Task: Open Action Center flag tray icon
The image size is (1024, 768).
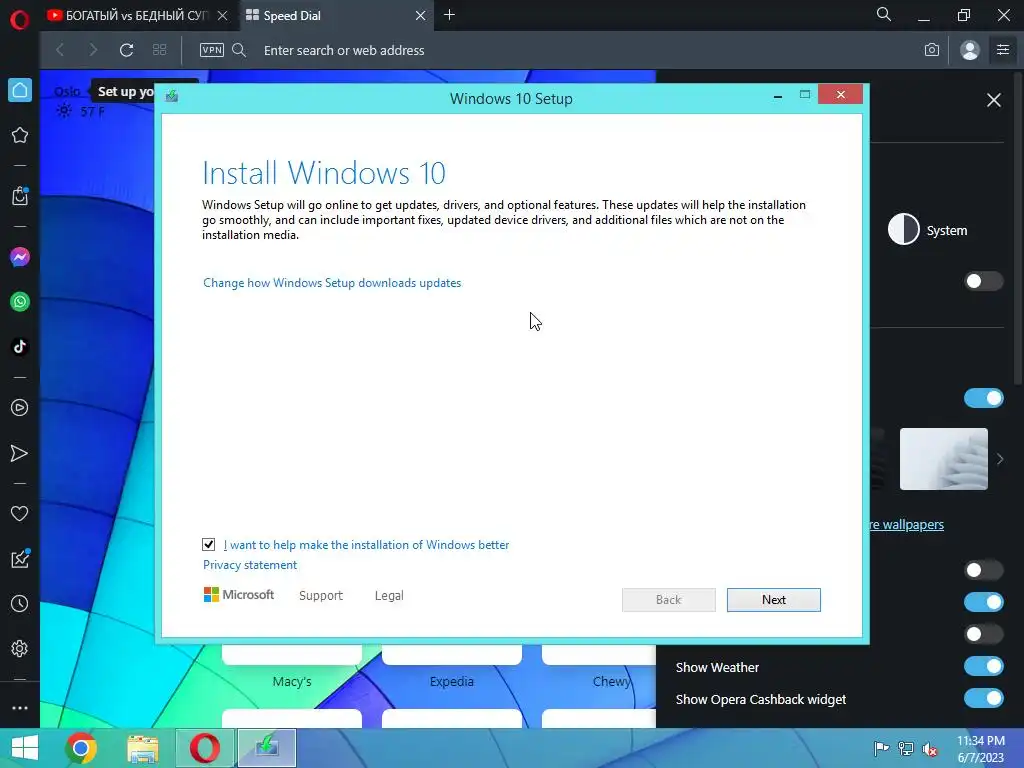Action: [881, 749]
